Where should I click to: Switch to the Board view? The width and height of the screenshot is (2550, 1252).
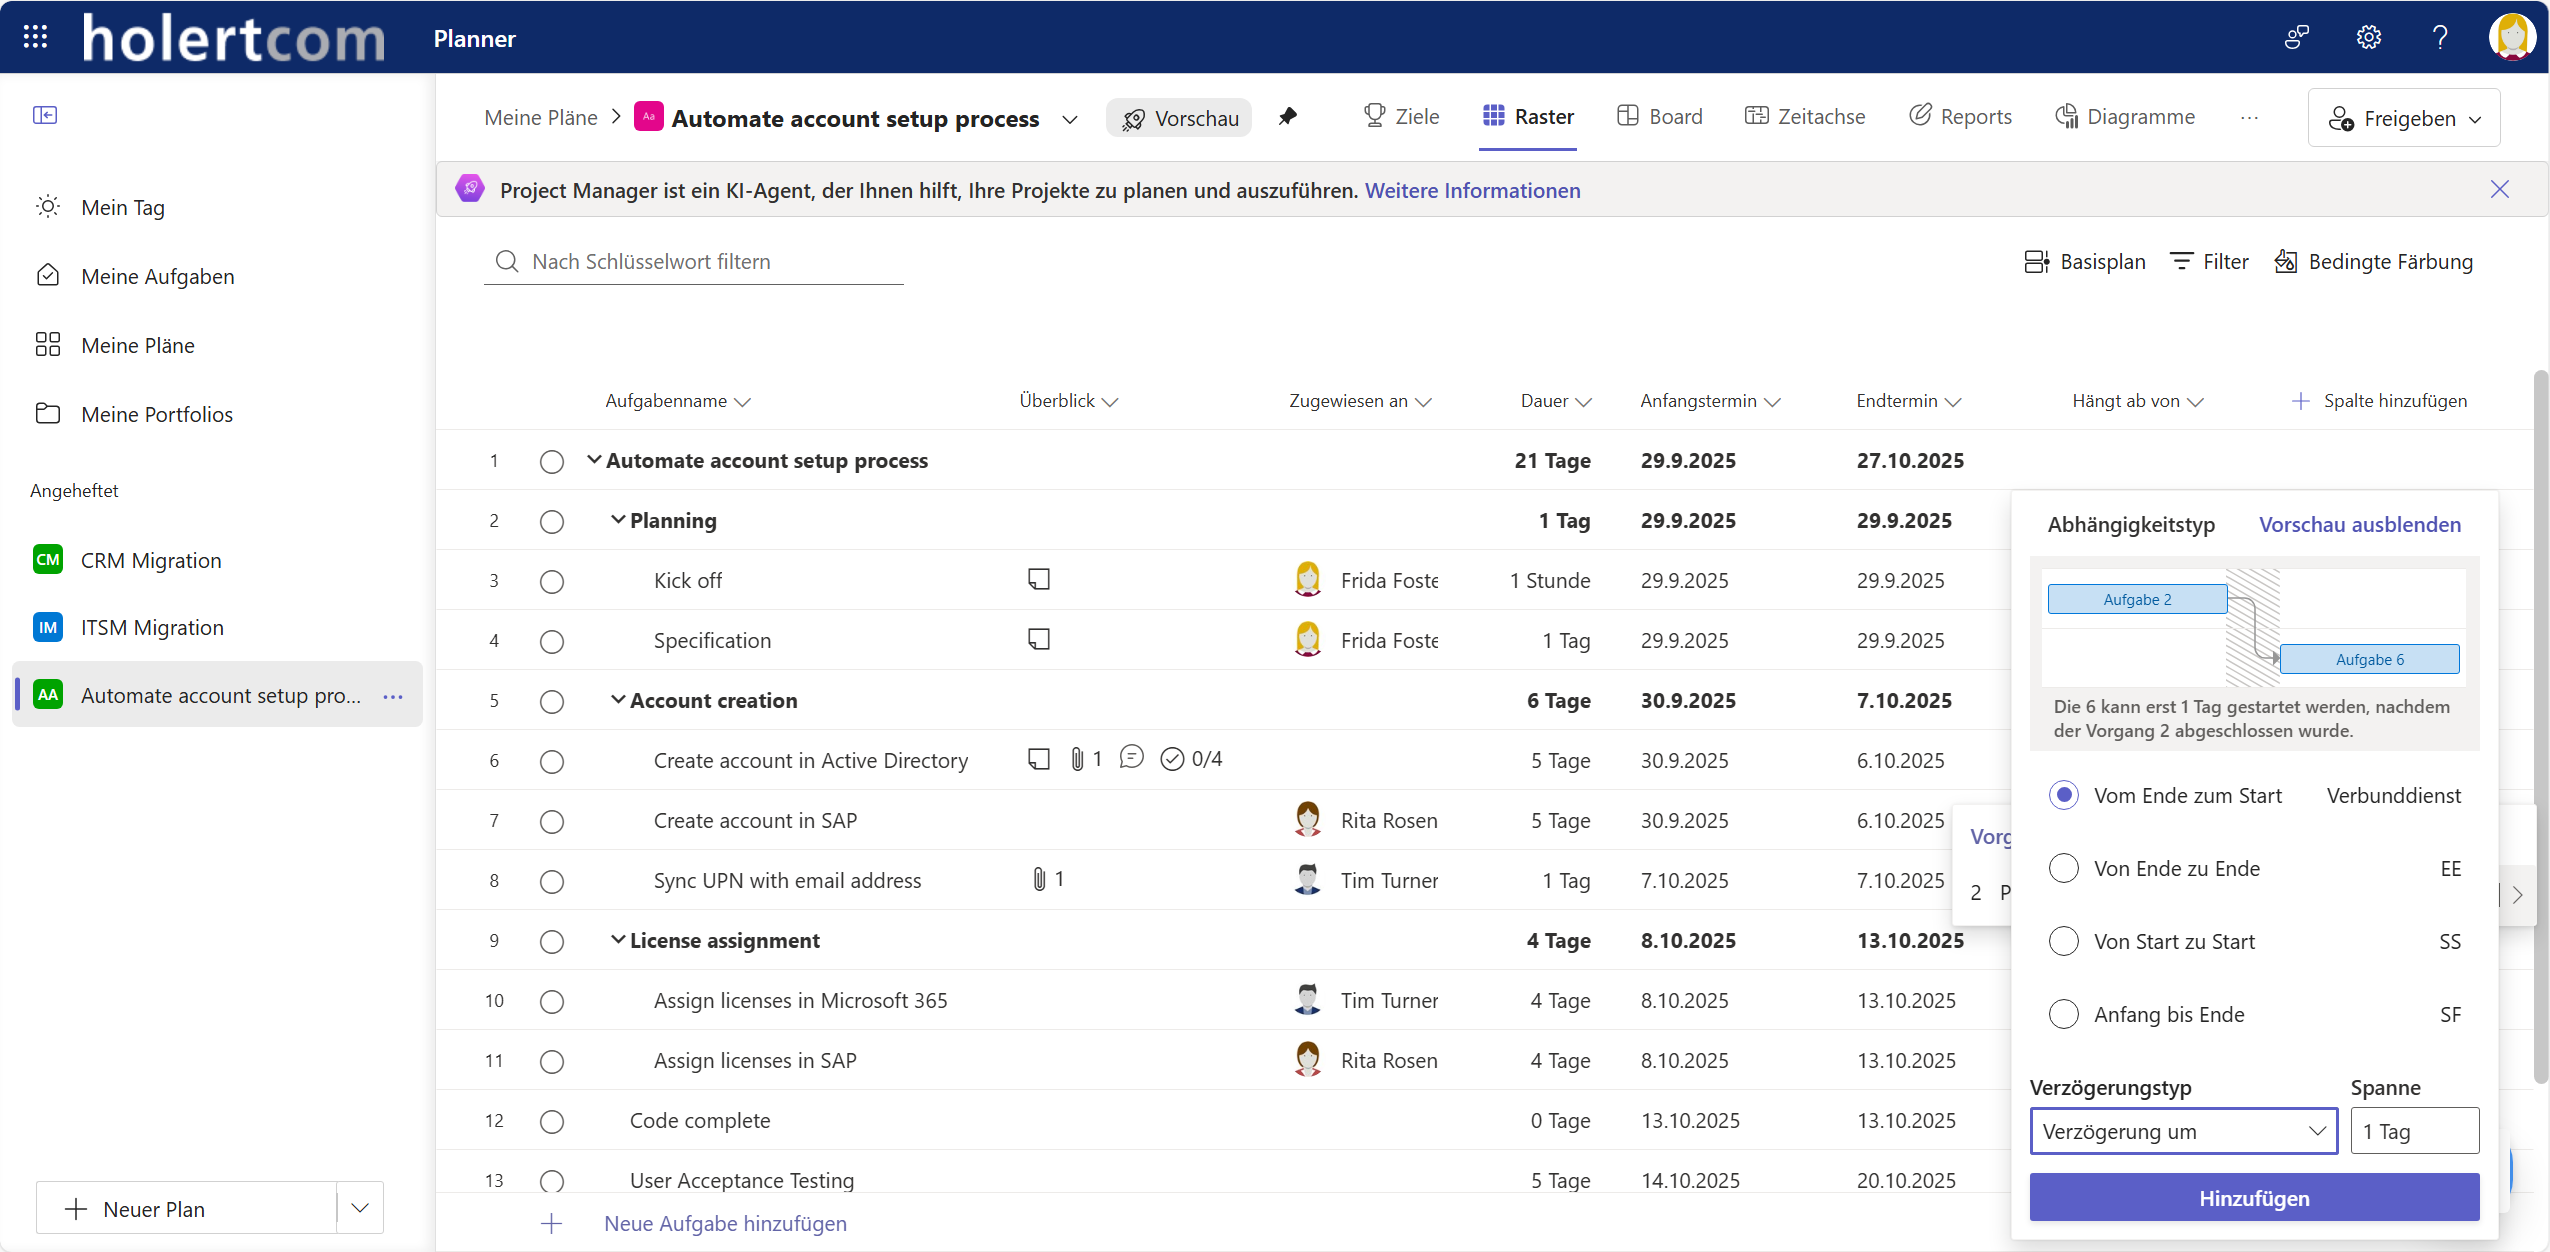click(x=1659, y=116)
